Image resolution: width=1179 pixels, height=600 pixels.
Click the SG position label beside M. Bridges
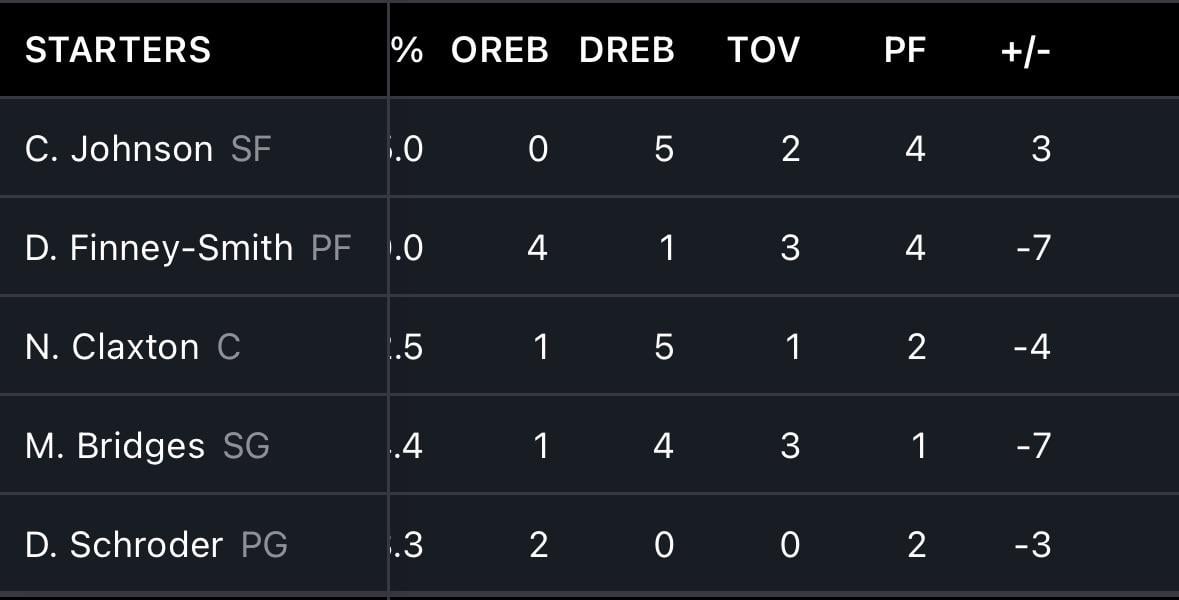(246, 446)
